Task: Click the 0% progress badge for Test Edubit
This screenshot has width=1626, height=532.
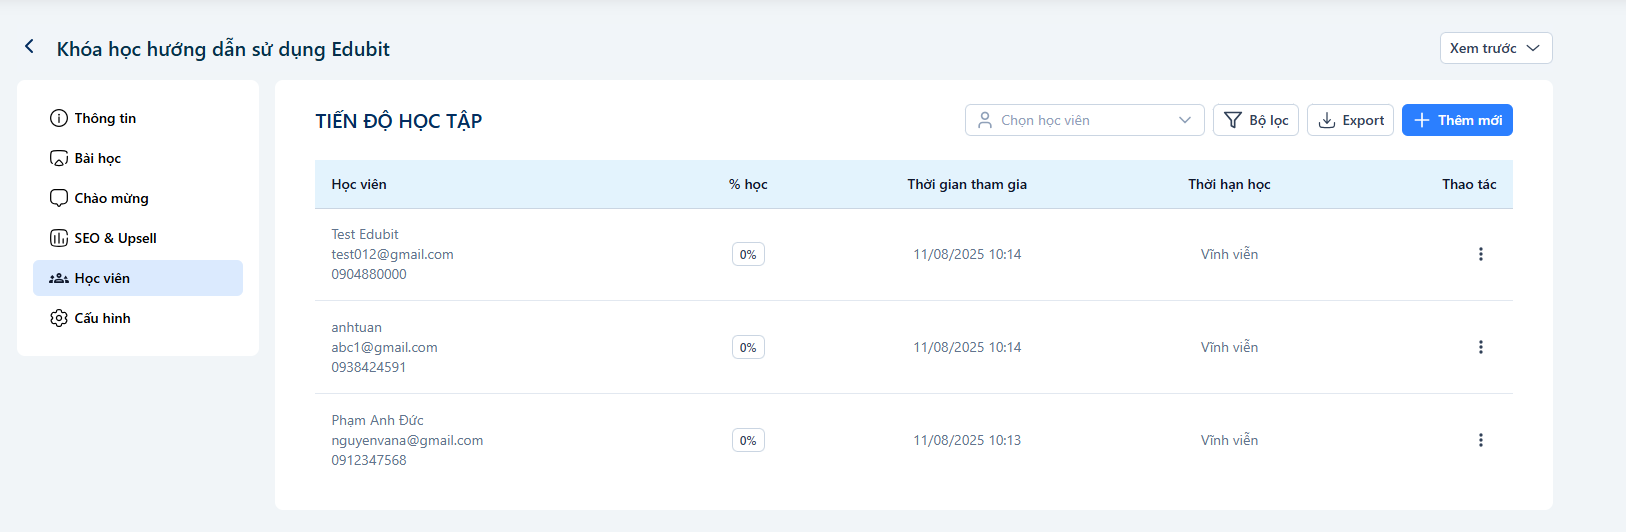Action: tap(748, 254)
